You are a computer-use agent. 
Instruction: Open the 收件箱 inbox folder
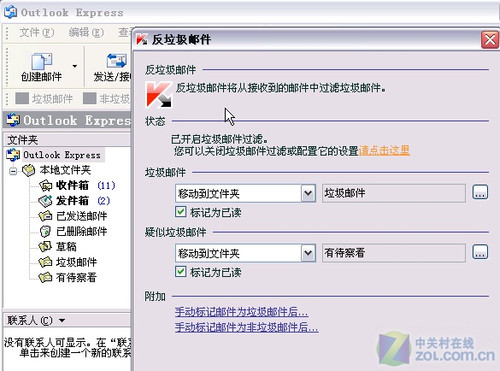[72, 185]
